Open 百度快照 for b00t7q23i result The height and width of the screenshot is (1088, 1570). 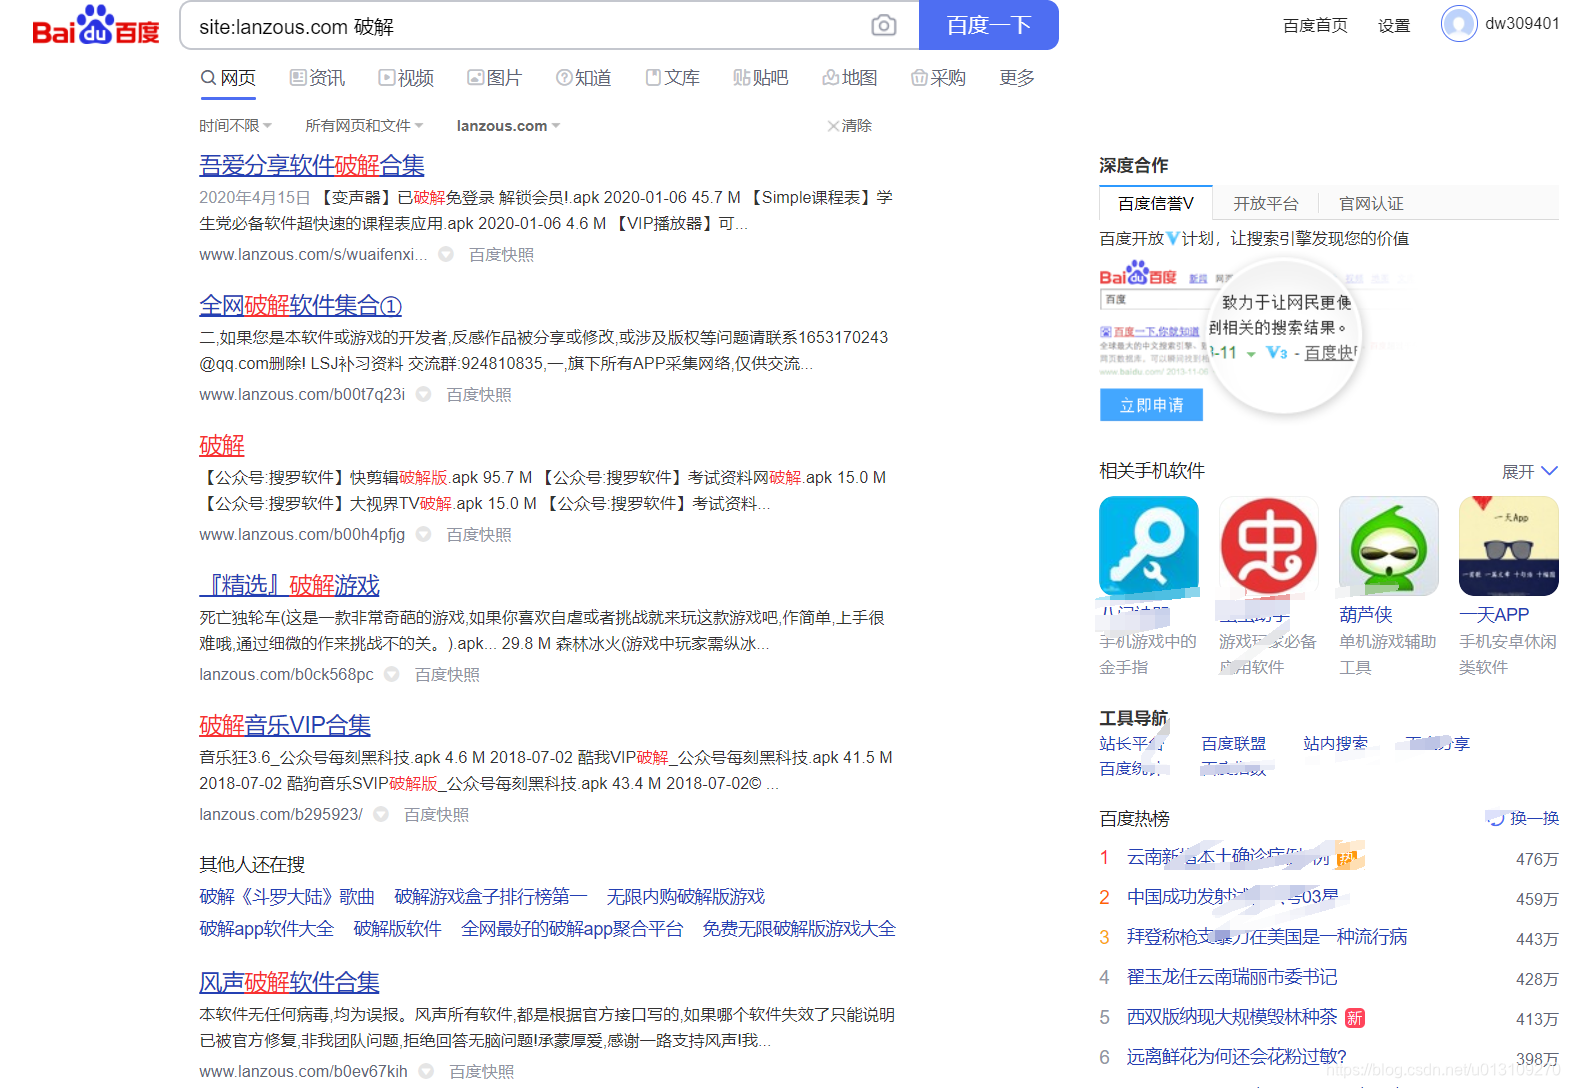pos(478,394)
